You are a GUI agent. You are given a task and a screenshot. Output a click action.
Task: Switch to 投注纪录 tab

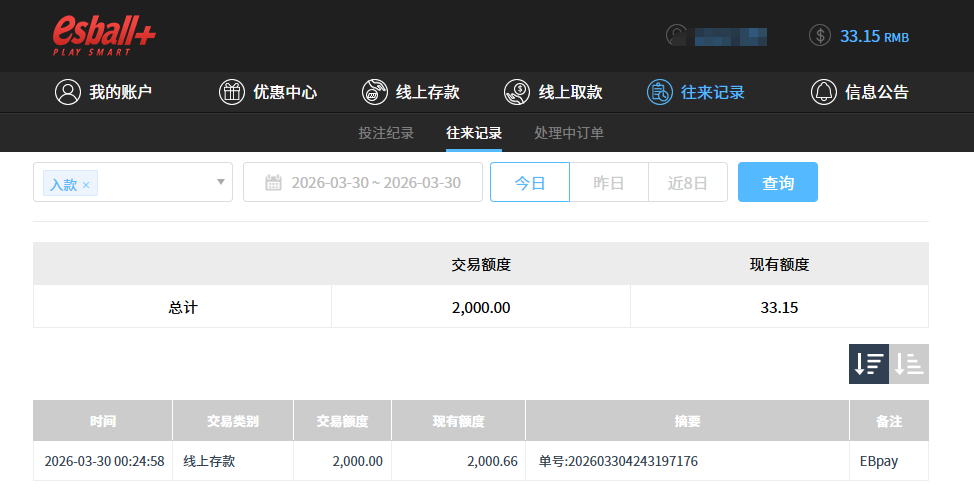(x=386, y=133)
